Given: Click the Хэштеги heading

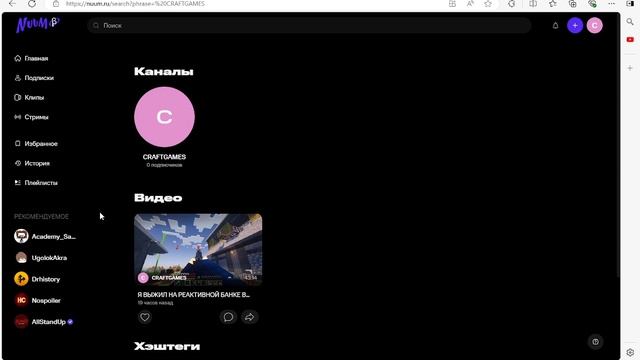Looking at the screenshot, I should 167,346.
